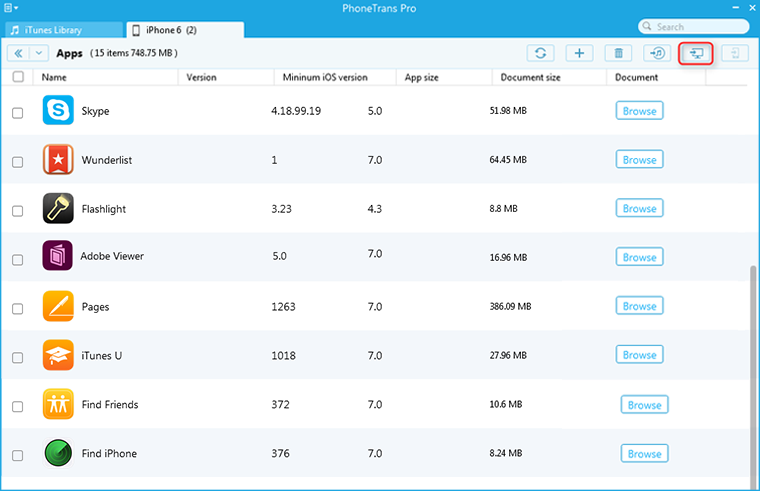Click the transfer to device icon

734,53
